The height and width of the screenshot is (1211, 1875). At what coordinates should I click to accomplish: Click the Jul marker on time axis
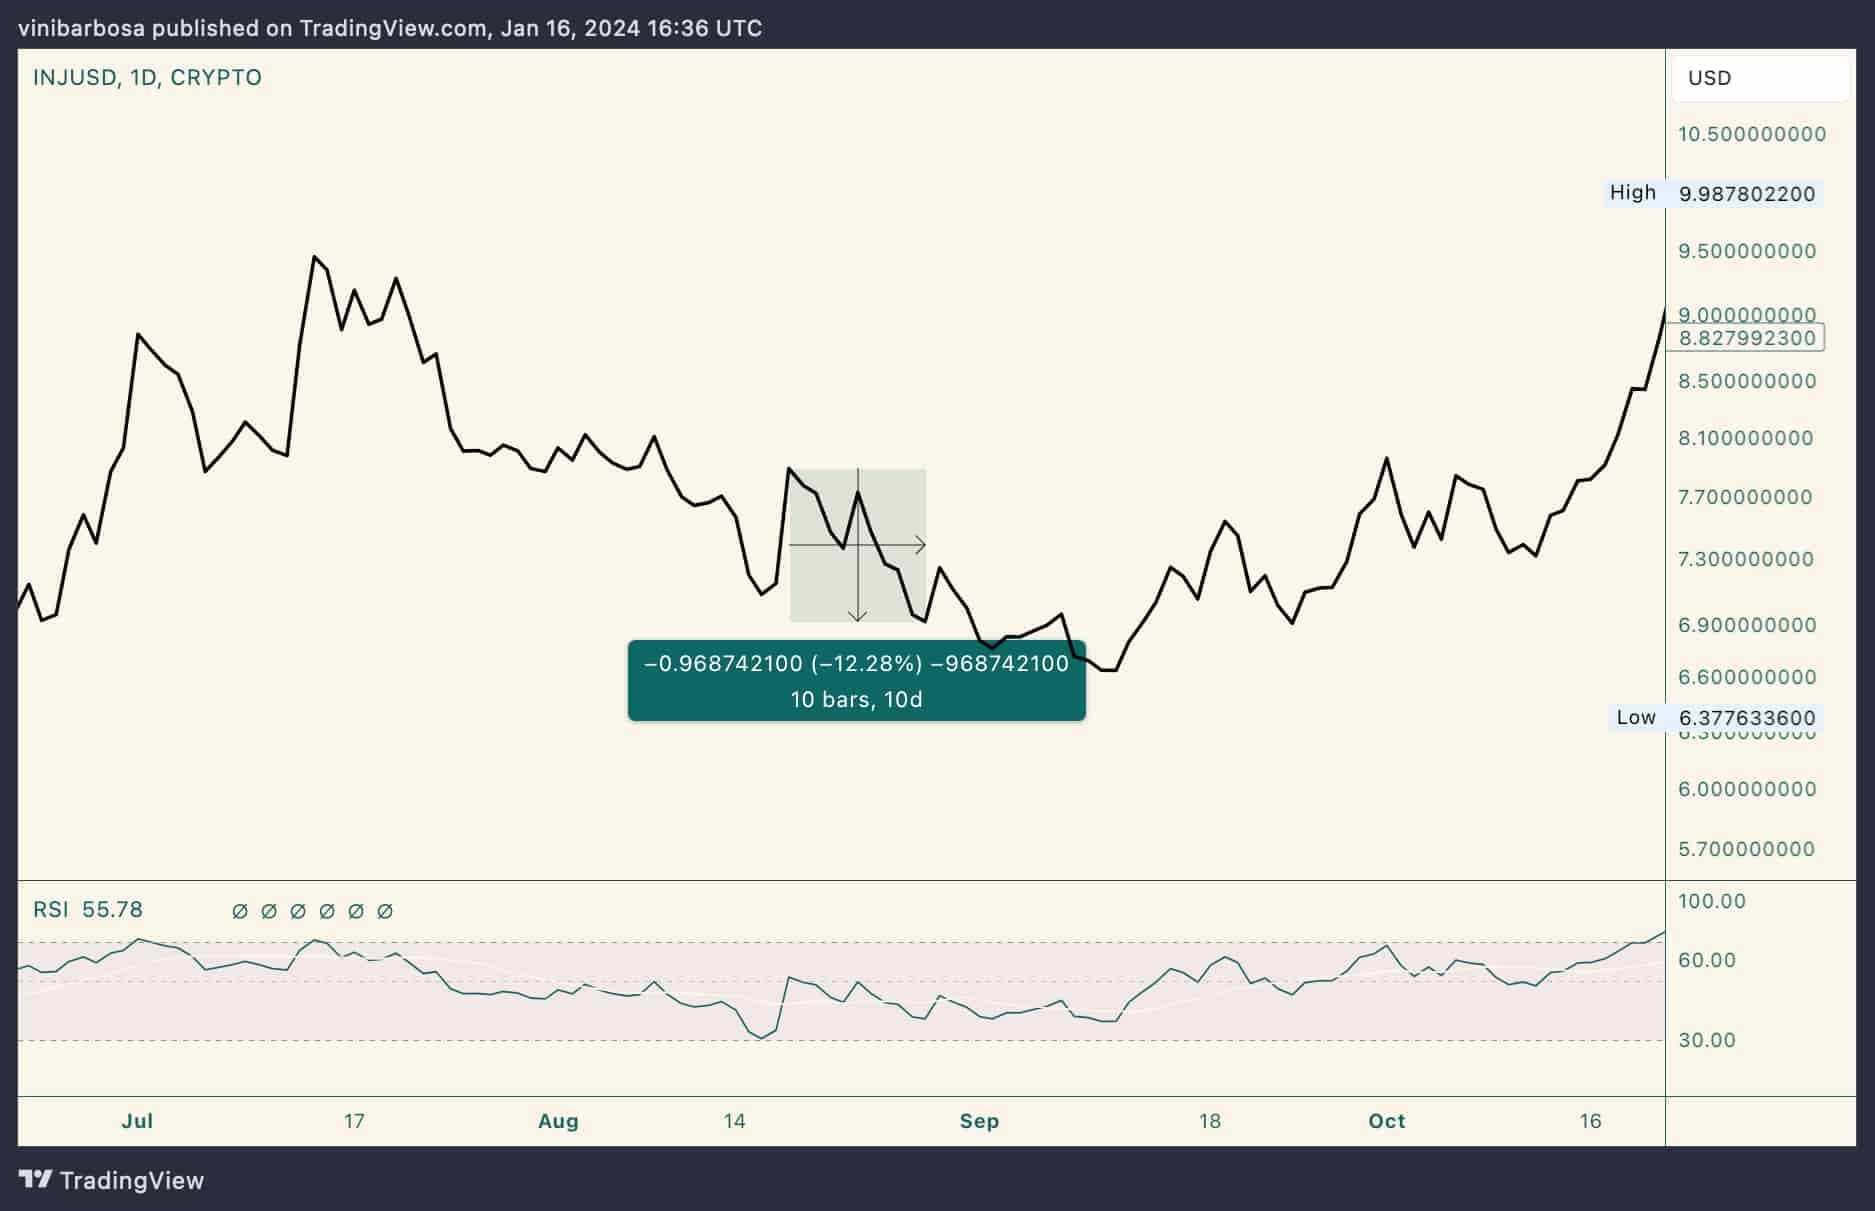[137, 1121]
